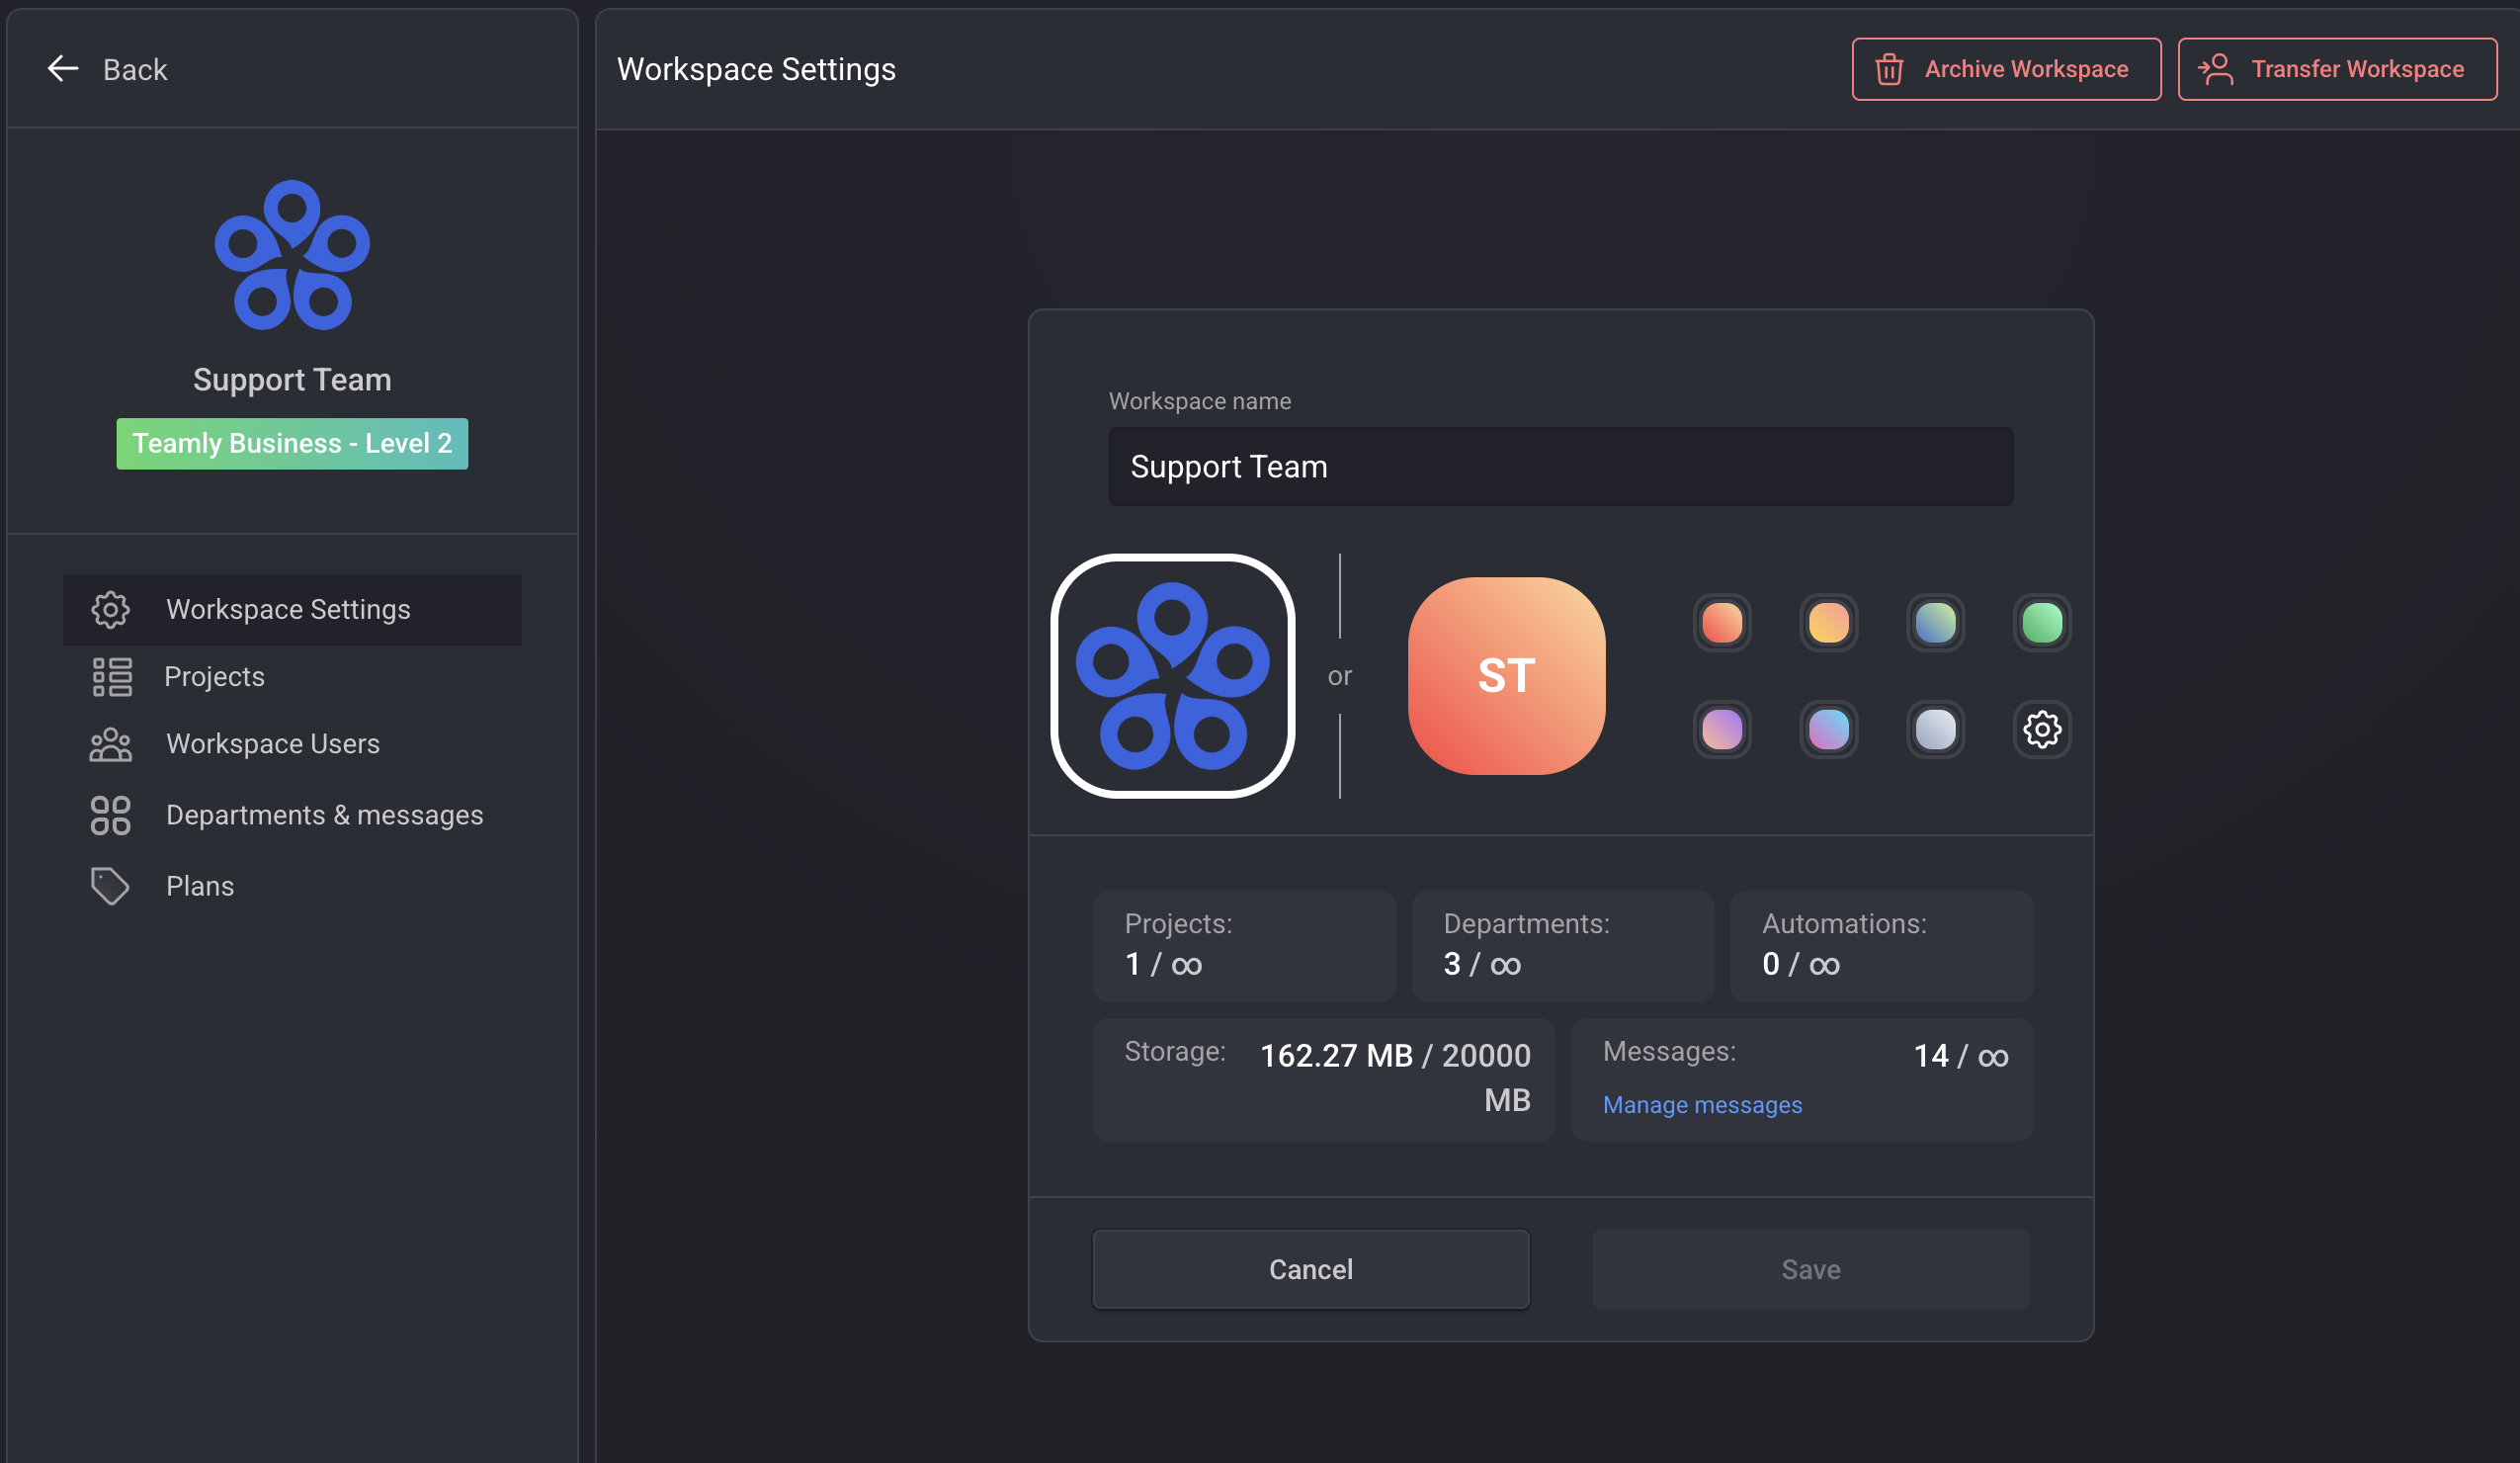This screenshot has height=1463, width=2520.
Task: Open the Workspace Users menu item
Action: click(x=272, y=744)
